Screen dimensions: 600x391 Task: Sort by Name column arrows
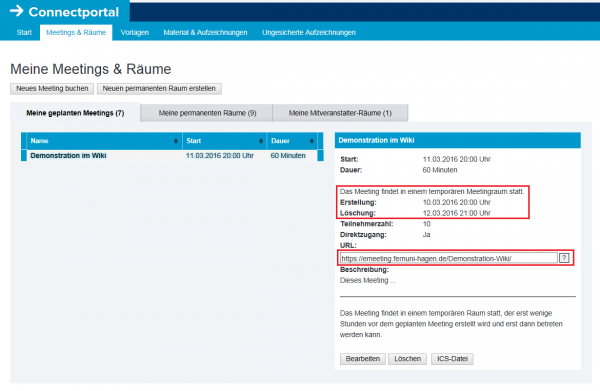pyautogui.click(x=176, y=141)
